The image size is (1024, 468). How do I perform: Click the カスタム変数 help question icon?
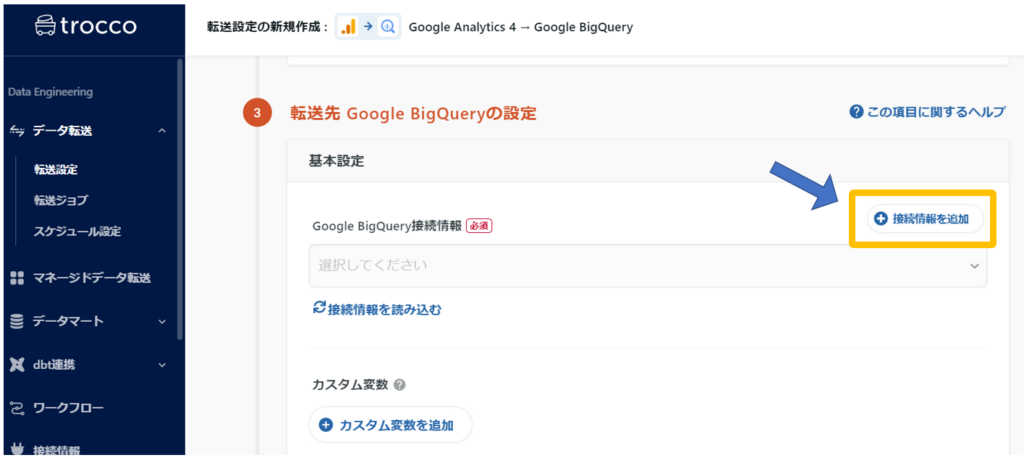click(399, 385)
